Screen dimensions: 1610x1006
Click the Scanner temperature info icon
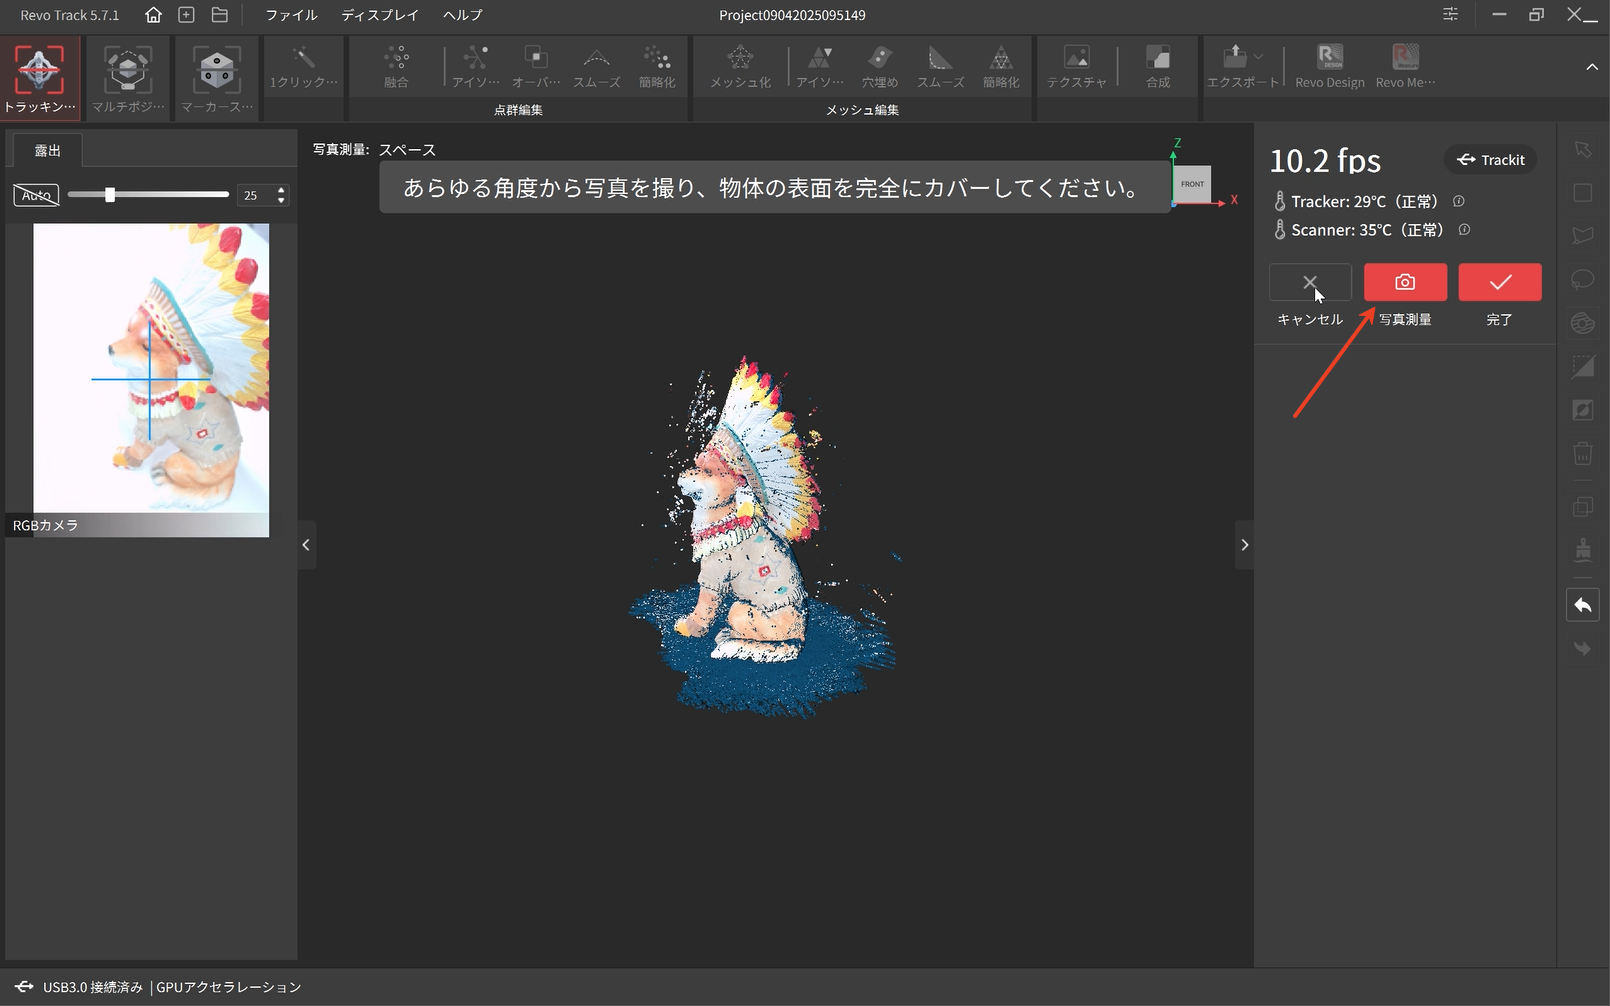point(1464,230)
